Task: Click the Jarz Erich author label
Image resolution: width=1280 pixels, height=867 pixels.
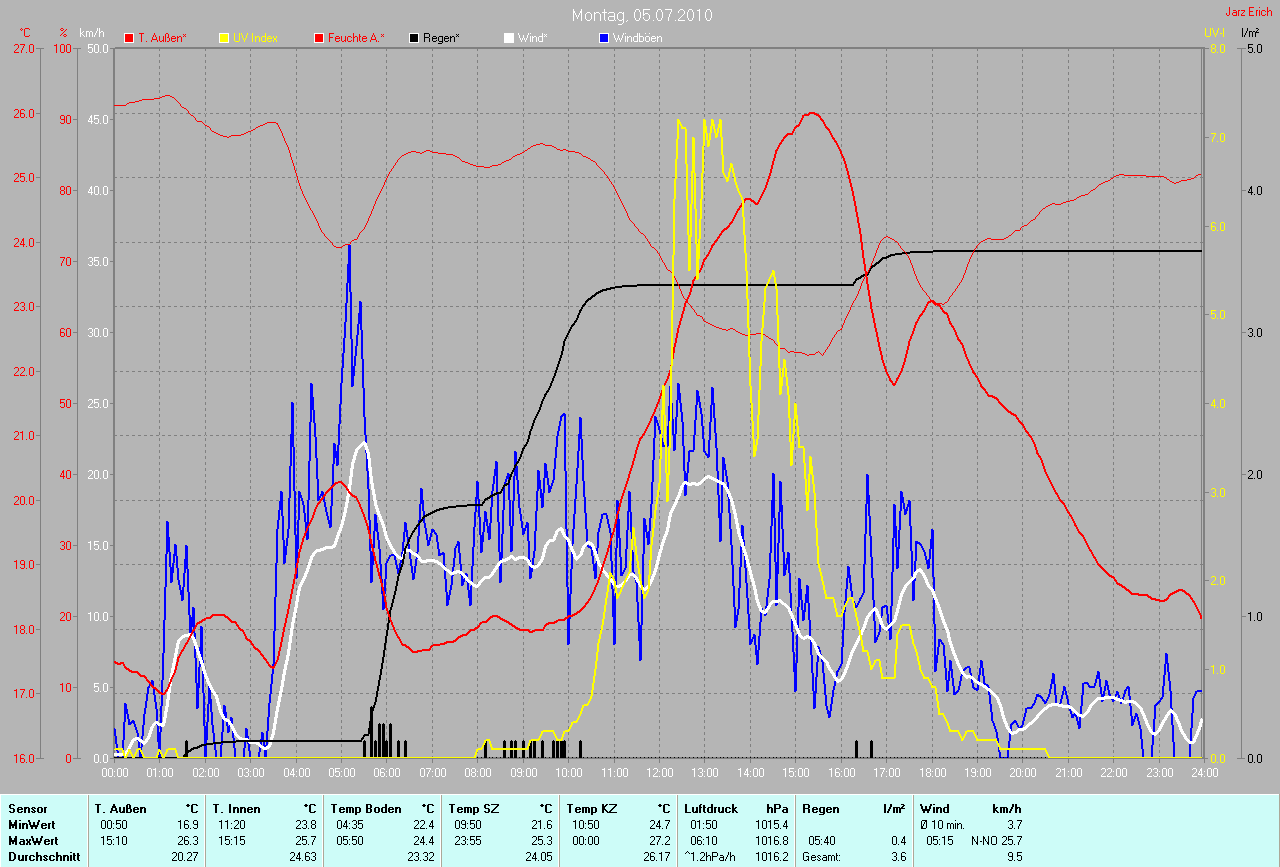Action: point(1248,13)
